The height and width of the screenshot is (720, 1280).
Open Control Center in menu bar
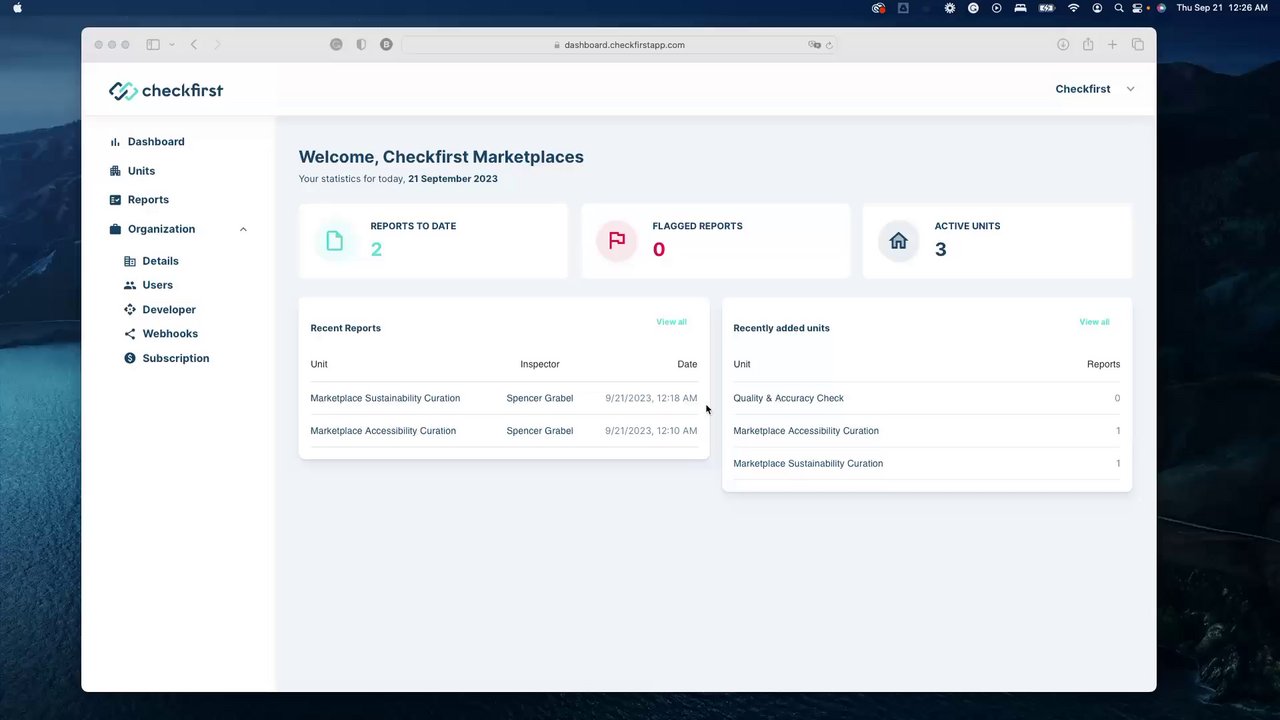(1138, 8)
